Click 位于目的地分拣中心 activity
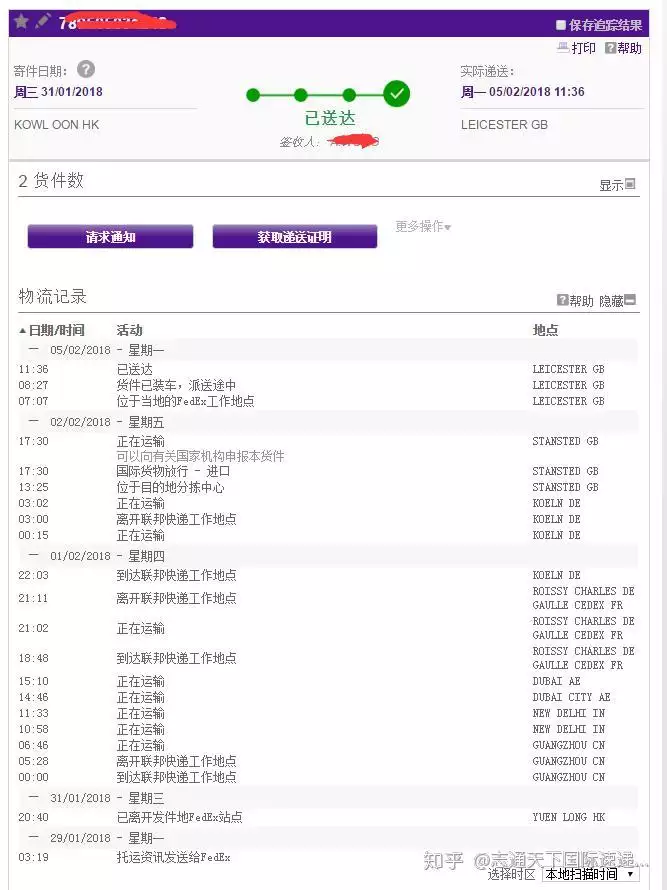Viewport: 667px width, 890px height. (170, 487)
